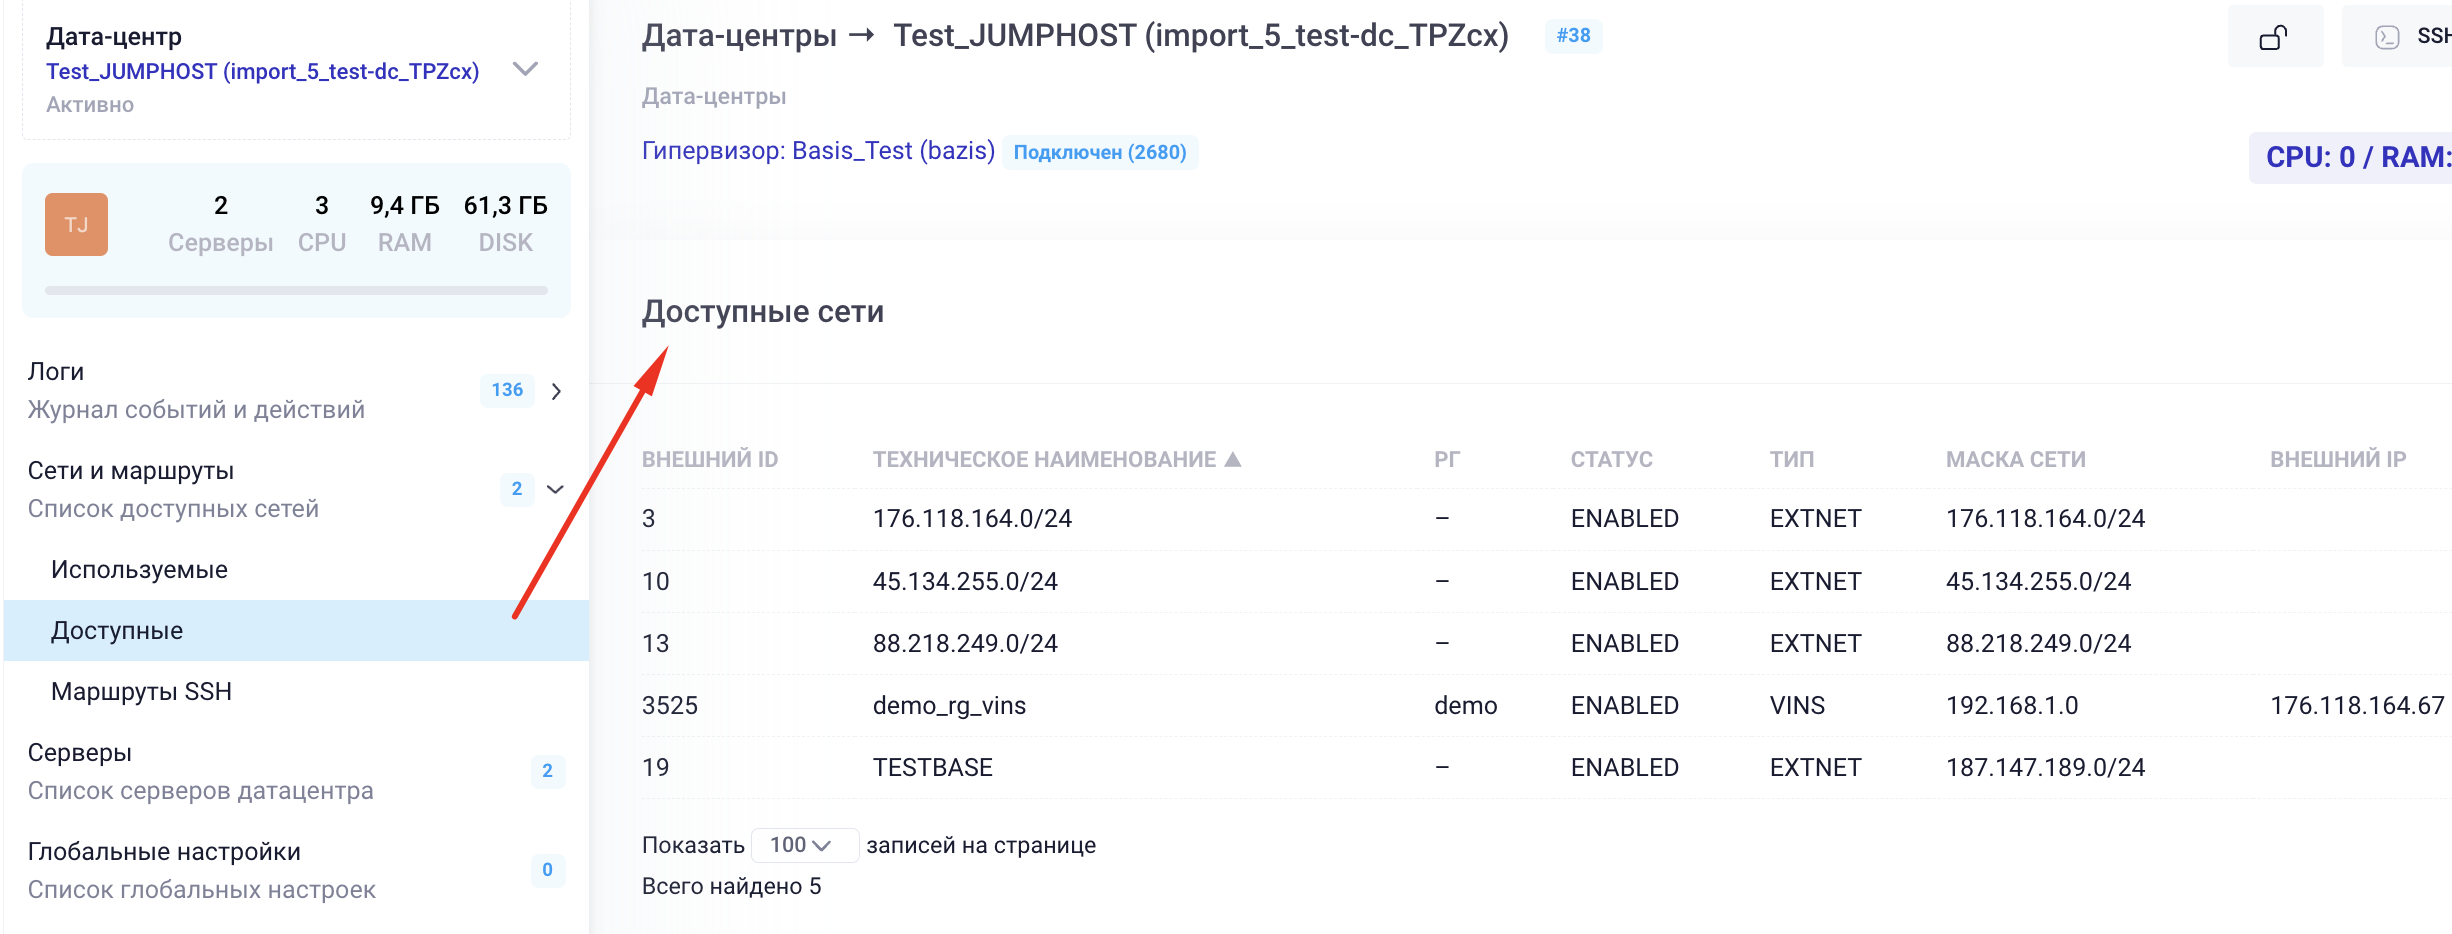
Task: Click Дата-центры breadcrumb link in header
Action: tap(739, 36)
